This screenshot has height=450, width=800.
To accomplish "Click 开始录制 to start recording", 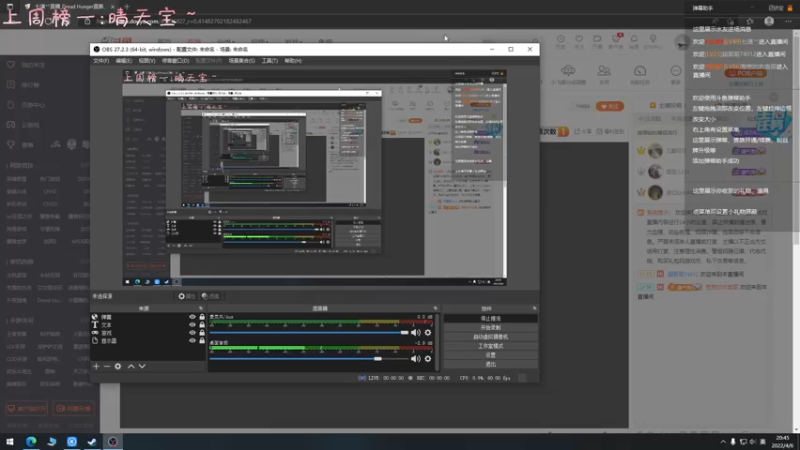I will pos(490,328).
